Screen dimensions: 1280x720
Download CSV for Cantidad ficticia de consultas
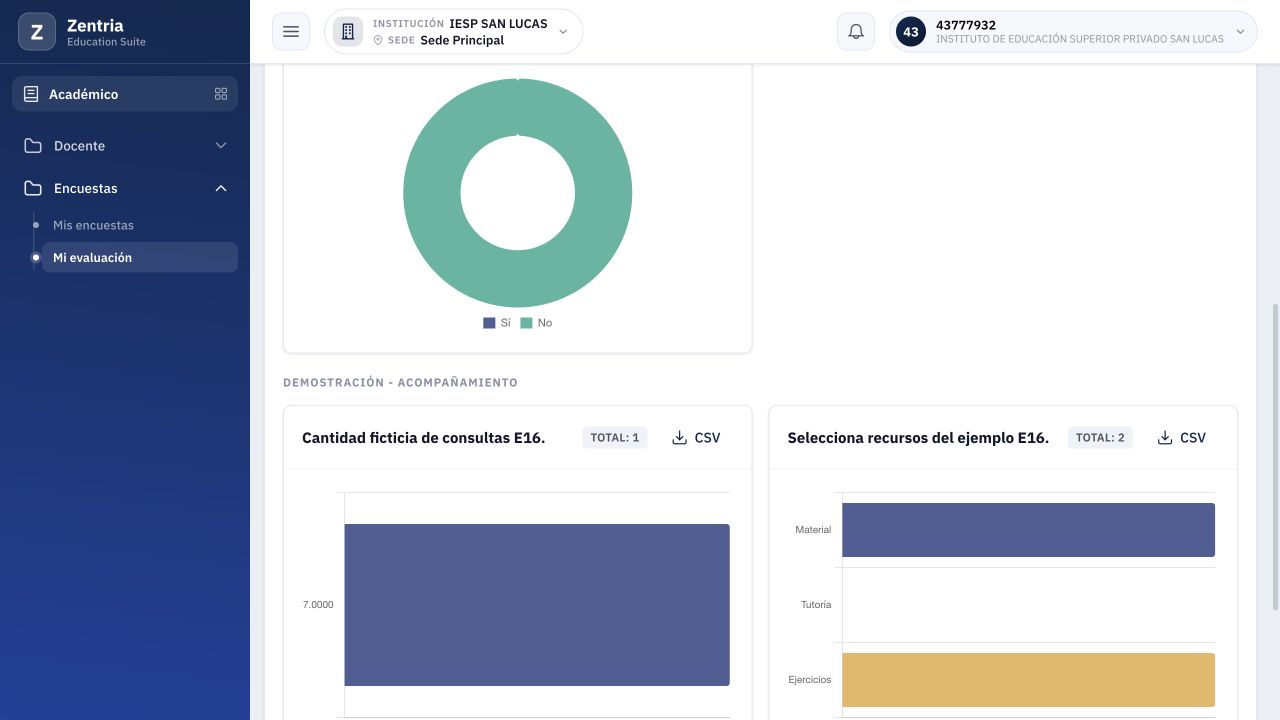pyautogui.click(x=696, y=438)
